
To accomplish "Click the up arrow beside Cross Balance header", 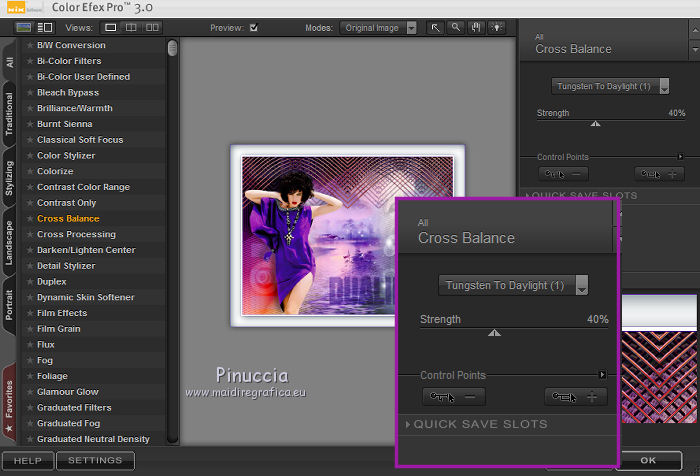I will tap(695, 30).
